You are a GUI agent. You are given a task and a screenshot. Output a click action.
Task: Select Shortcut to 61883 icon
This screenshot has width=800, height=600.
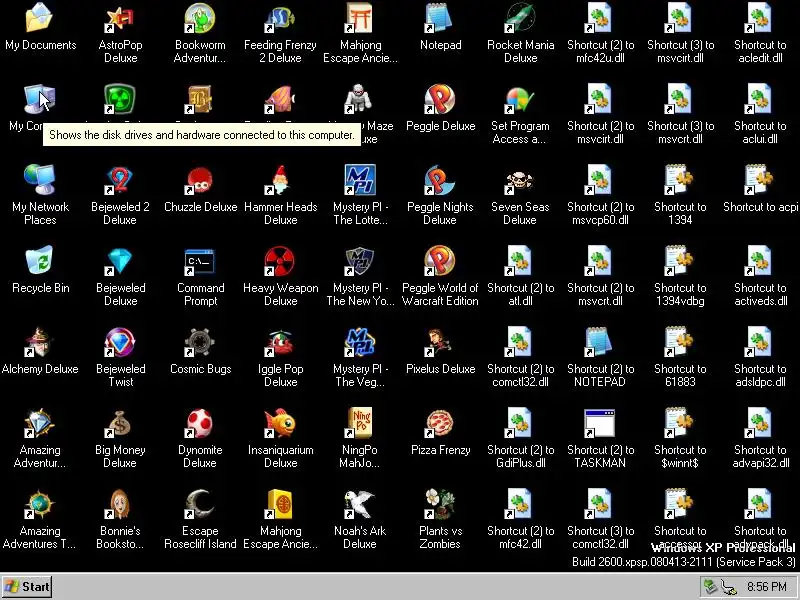[680, 342]
